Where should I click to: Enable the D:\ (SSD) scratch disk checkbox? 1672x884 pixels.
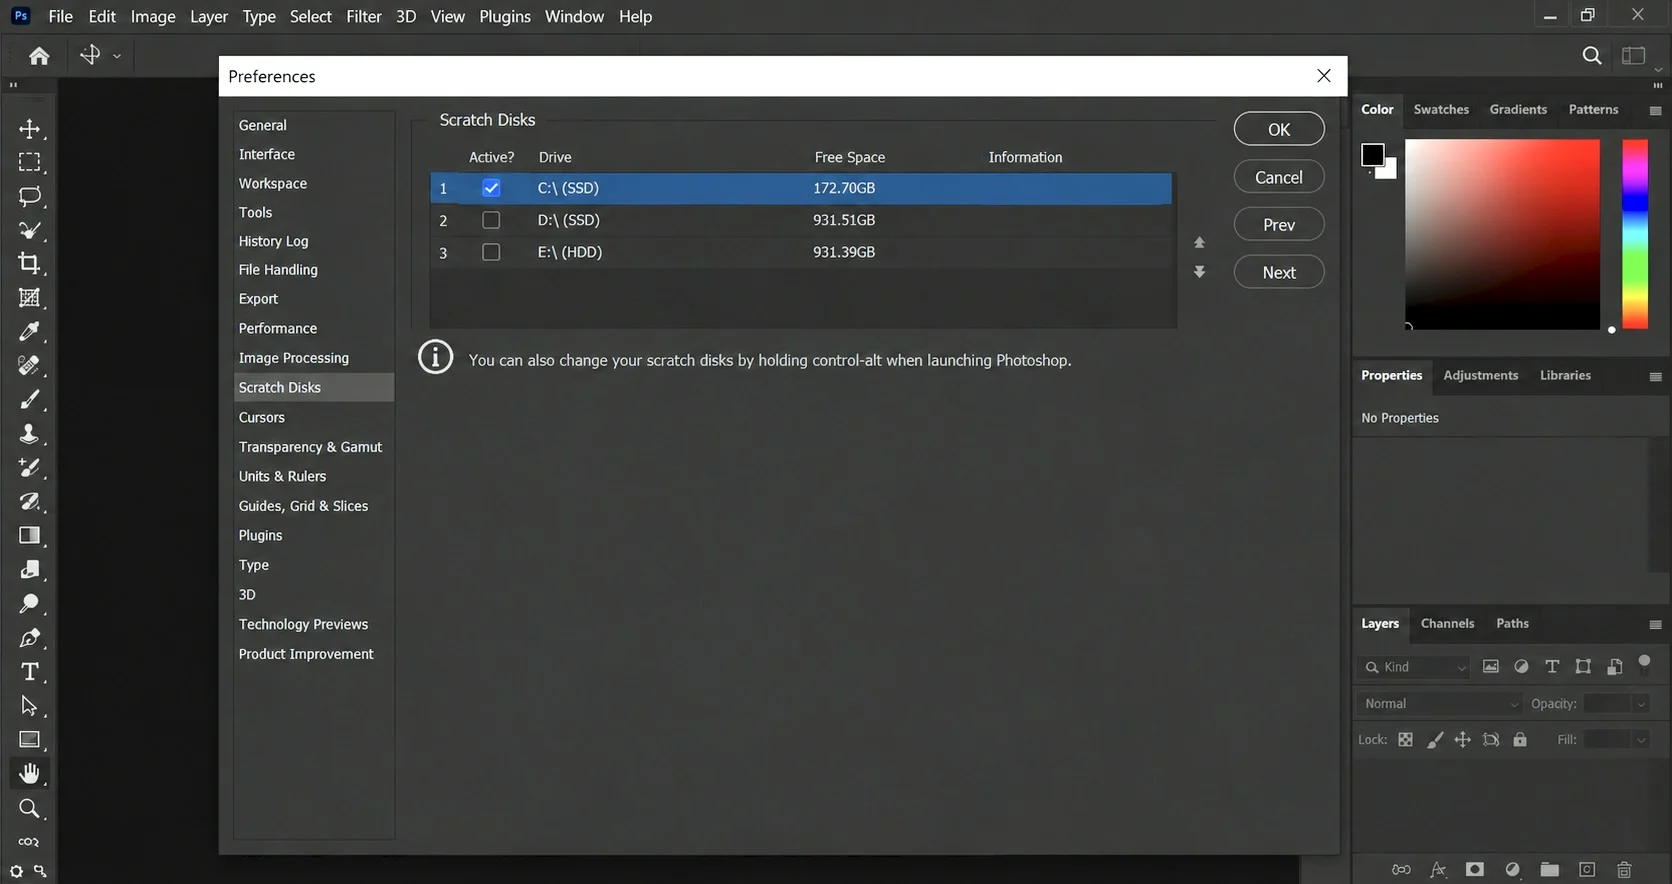(491, 220)
